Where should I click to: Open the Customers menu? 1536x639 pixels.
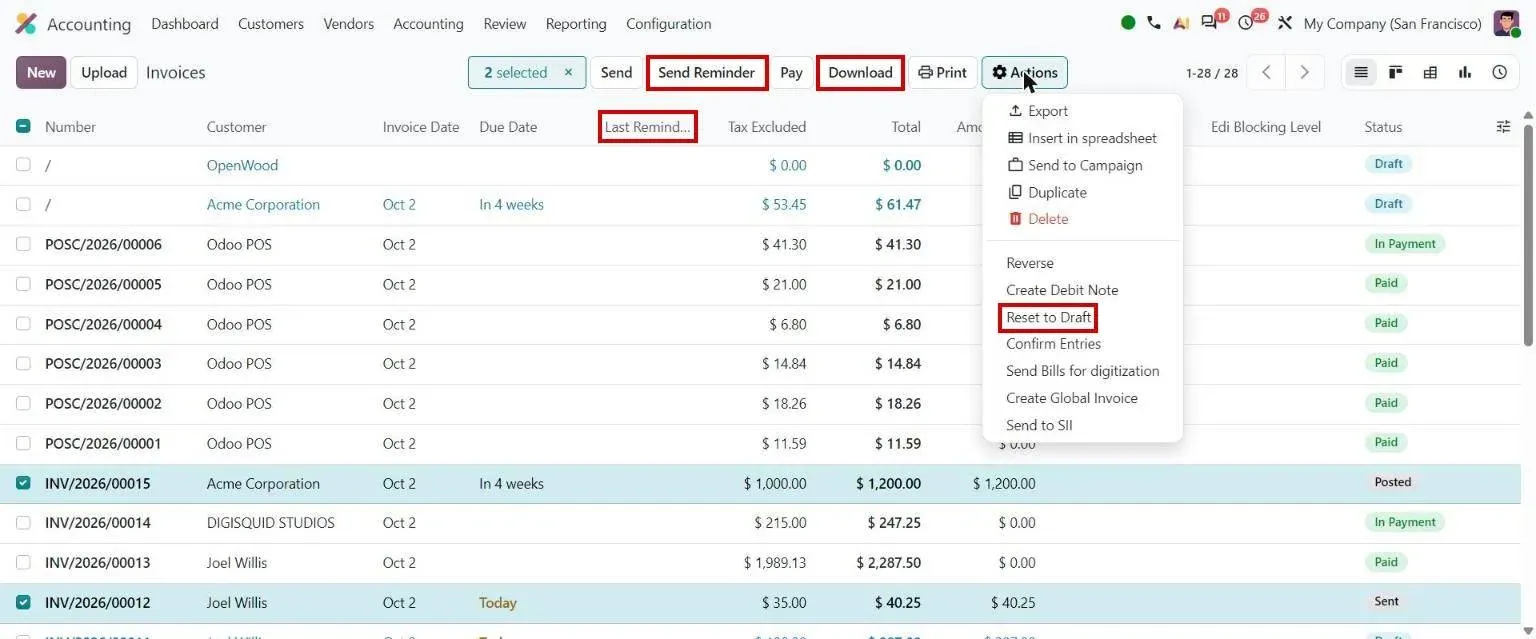point(271,24)
